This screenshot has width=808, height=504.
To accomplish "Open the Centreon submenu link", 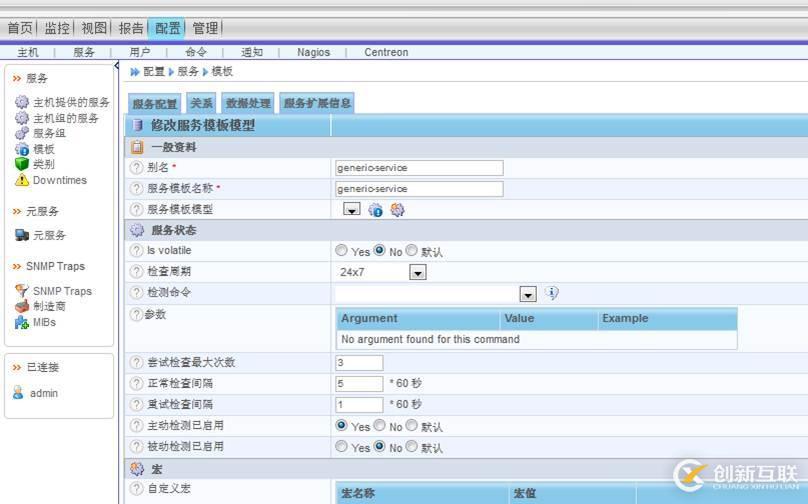I will (386, 52).
